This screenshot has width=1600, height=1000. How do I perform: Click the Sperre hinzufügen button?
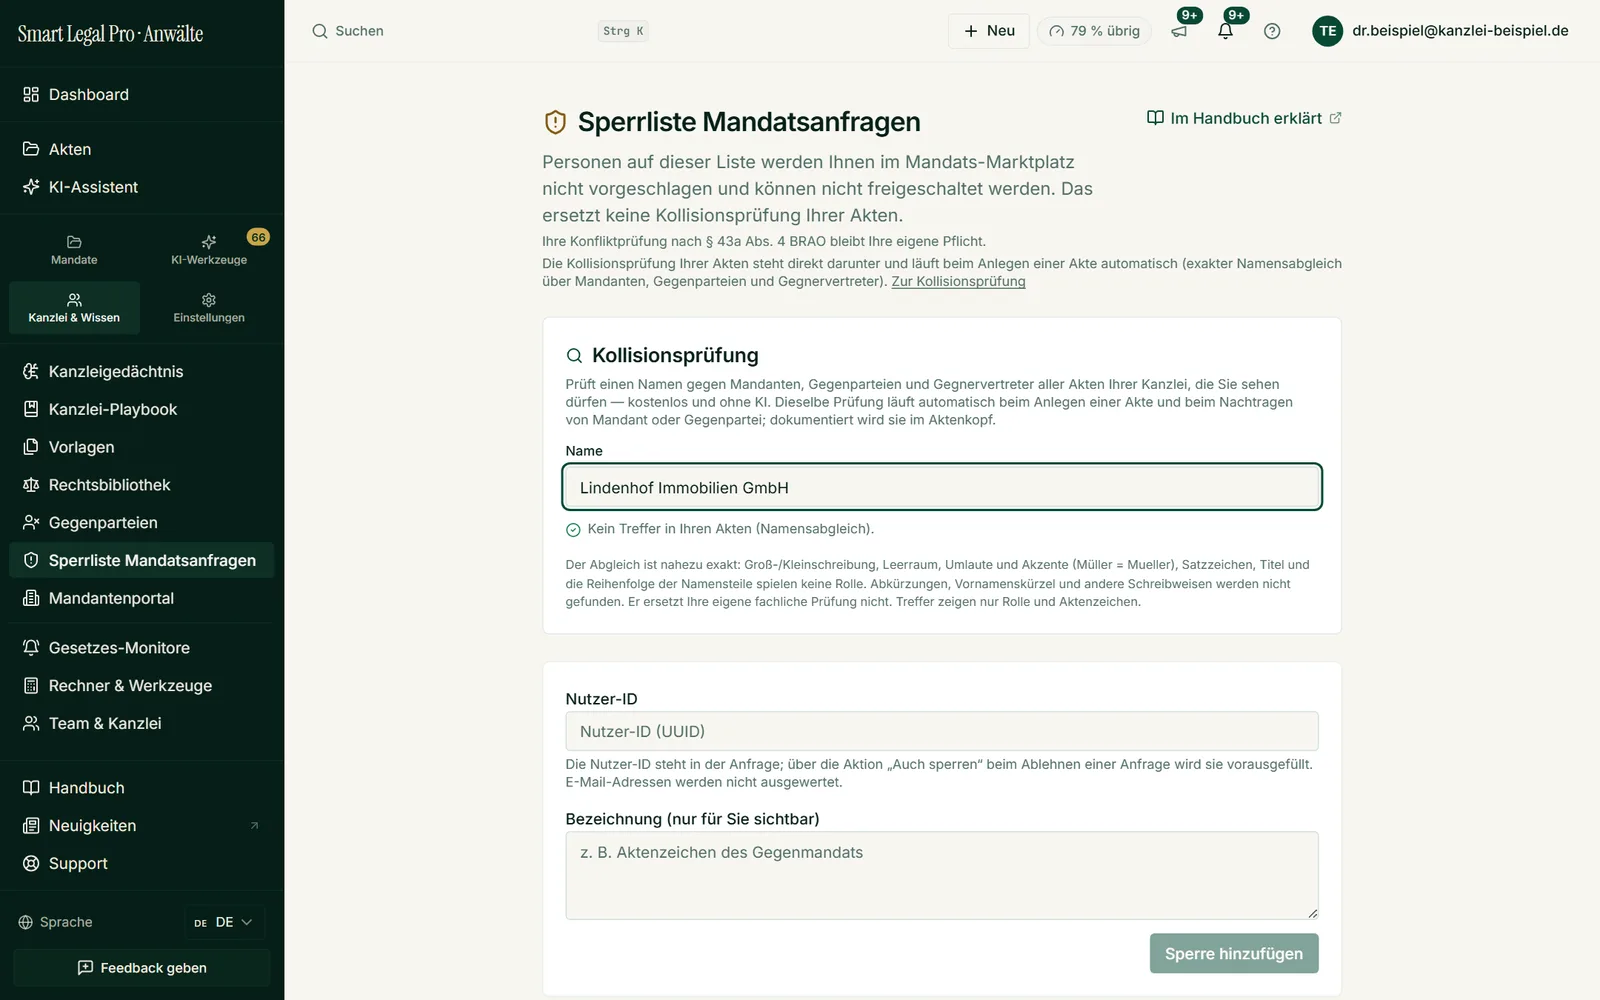(1234, 954)
